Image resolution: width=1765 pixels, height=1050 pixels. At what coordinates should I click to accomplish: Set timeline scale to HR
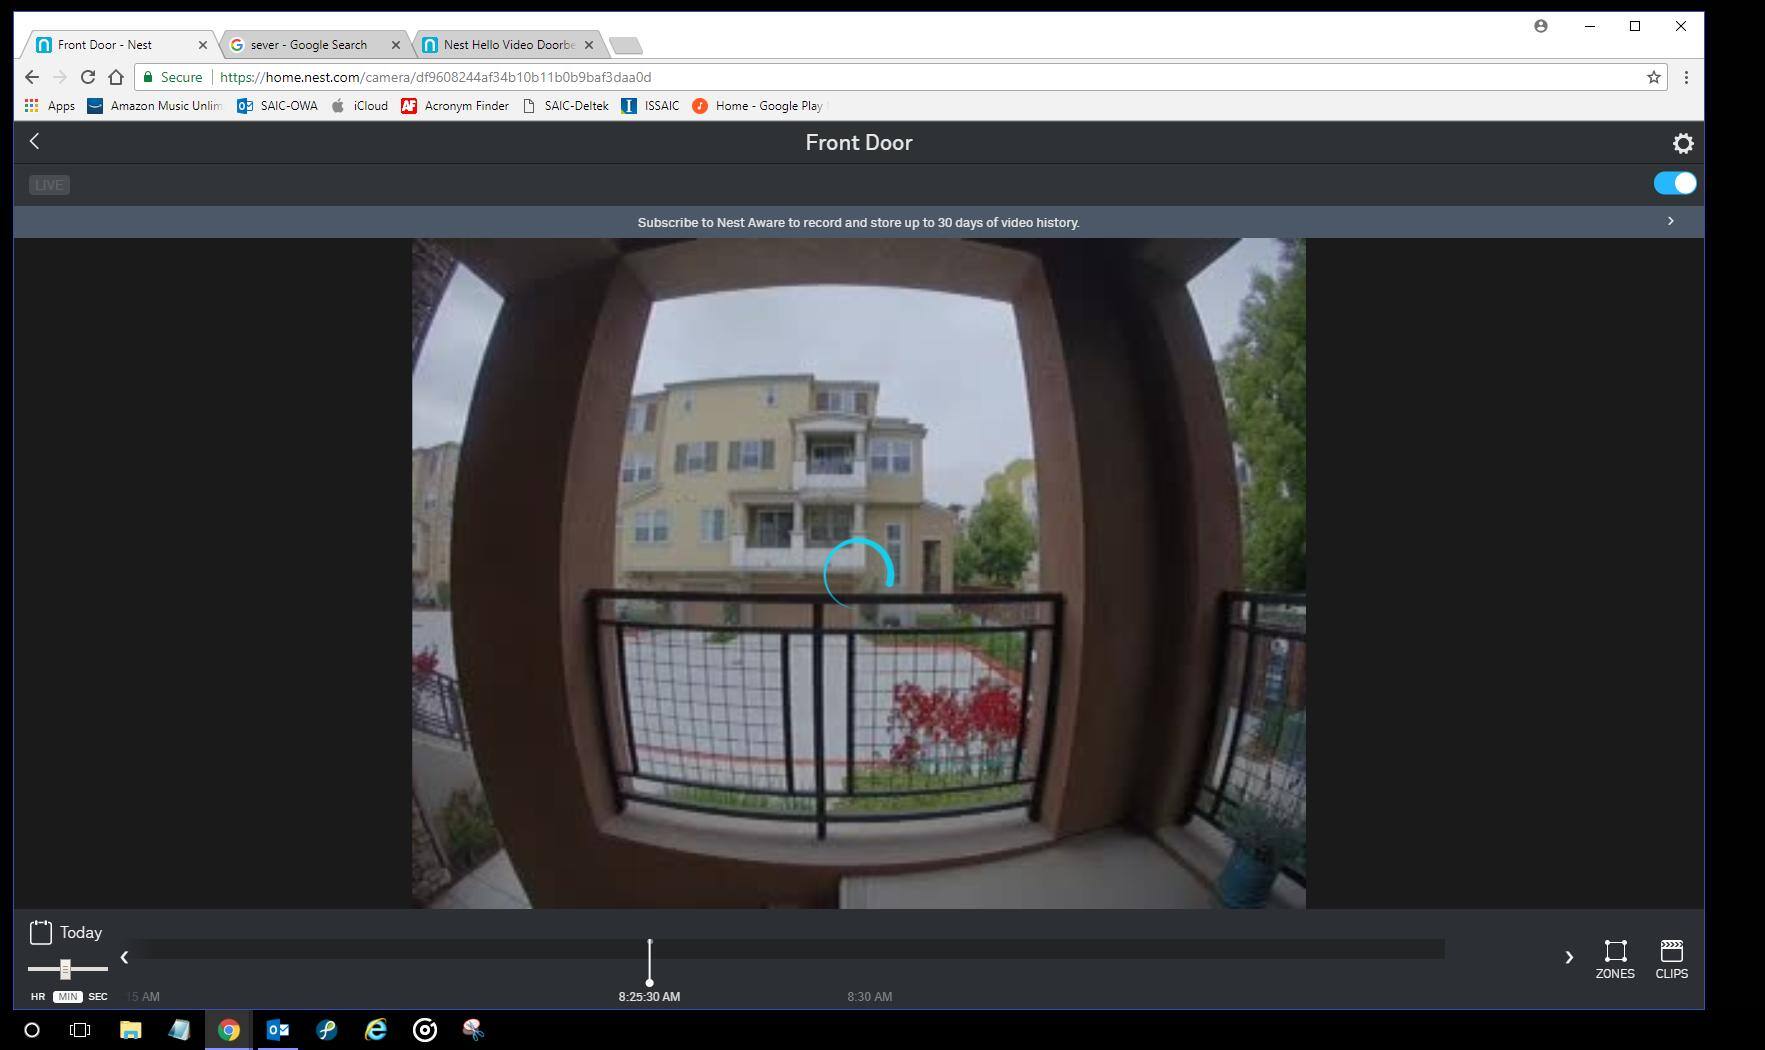click(x=38, y=996)
